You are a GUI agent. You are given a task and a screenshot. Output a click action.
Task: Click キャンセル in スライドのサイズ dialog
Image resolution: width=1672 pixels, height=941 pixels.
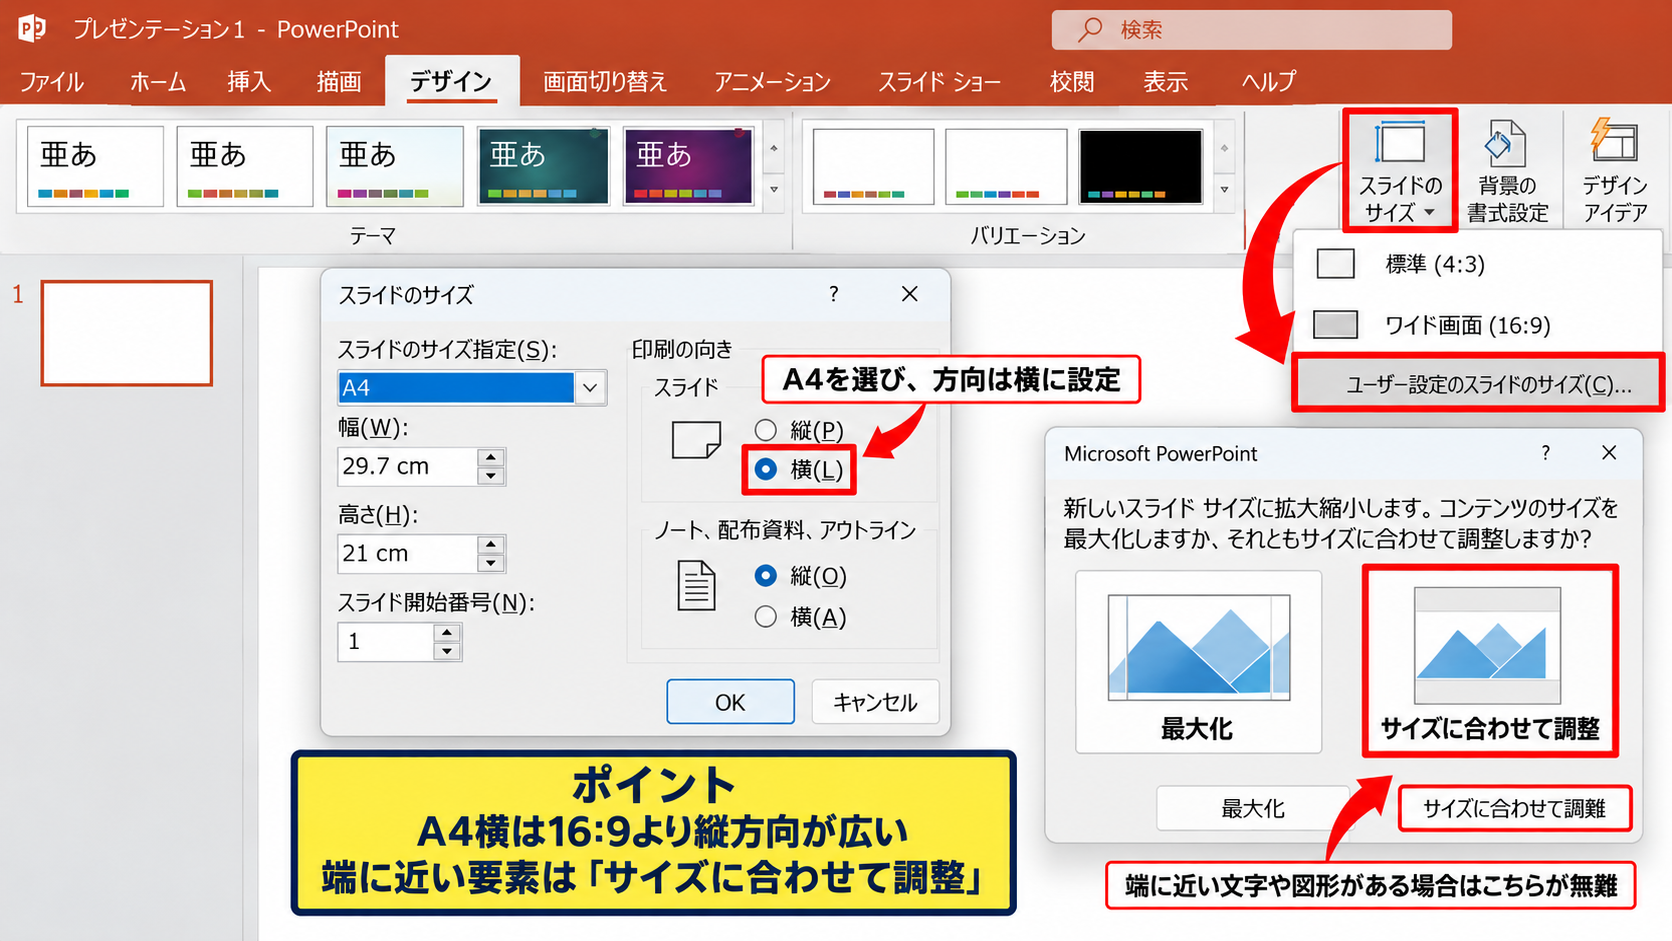875,702
